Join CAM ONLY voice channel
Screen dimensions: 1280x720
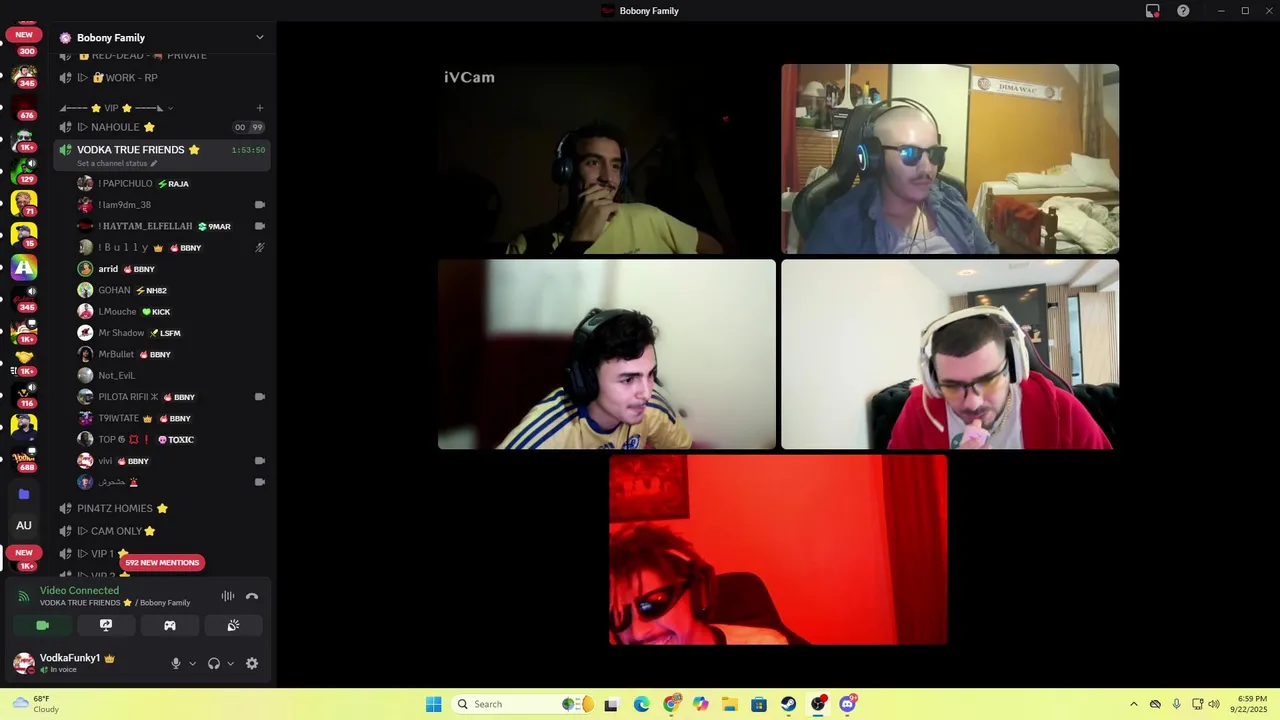pos(162,531)
